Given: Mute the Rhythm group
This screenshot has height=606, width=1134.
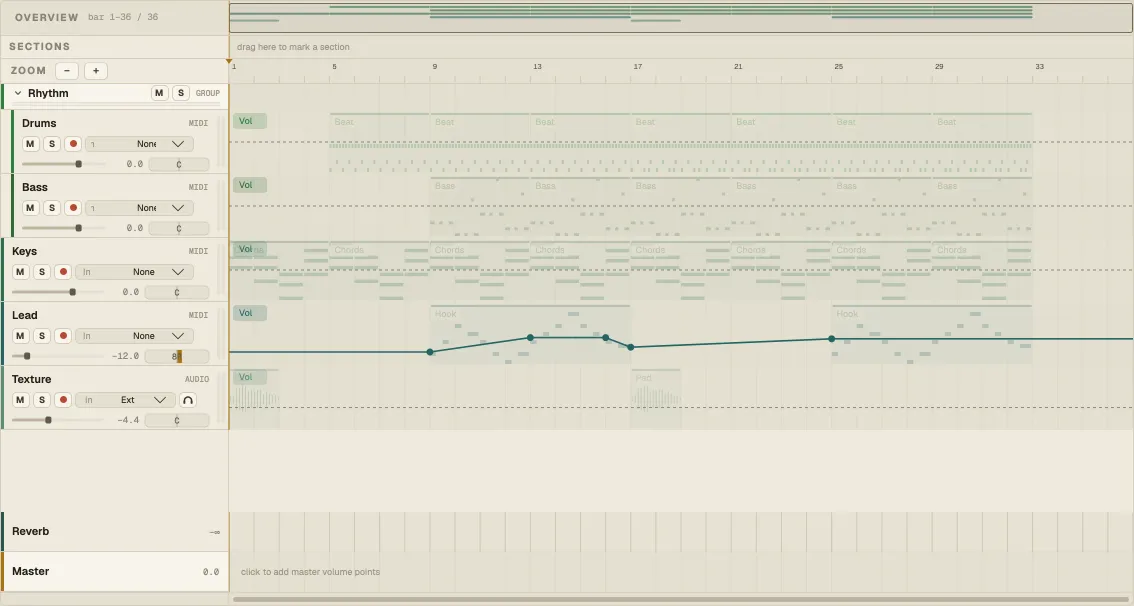Looking at the screenshot, I should [159, 93].
